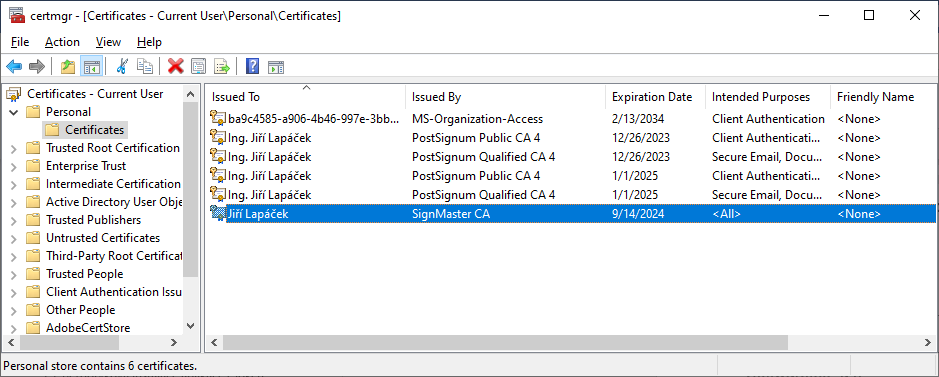The image size is (939, 377).
Task: Open the View menu
Action: 108,42
